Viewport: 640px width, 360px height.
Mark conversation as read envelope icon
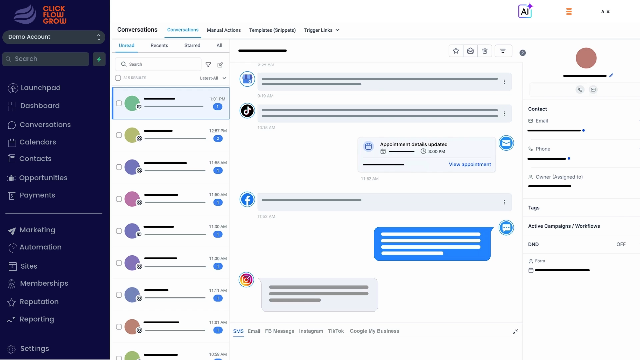(470, 51)
